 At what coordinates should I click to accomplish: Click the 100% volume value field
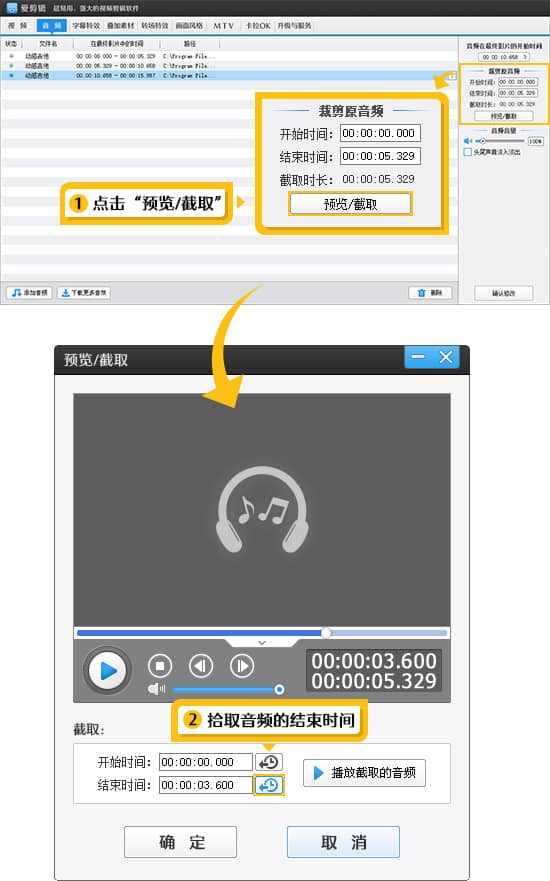[x=535, y=141]
